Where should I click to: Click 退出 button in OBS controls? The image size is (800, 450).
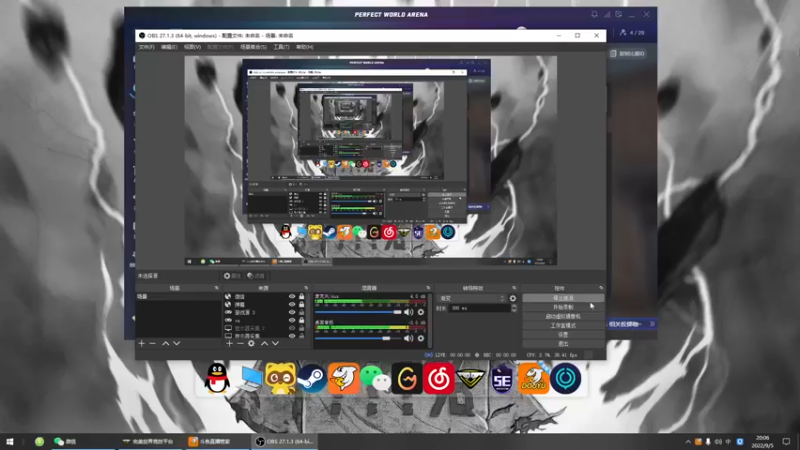tap(563, 344)
